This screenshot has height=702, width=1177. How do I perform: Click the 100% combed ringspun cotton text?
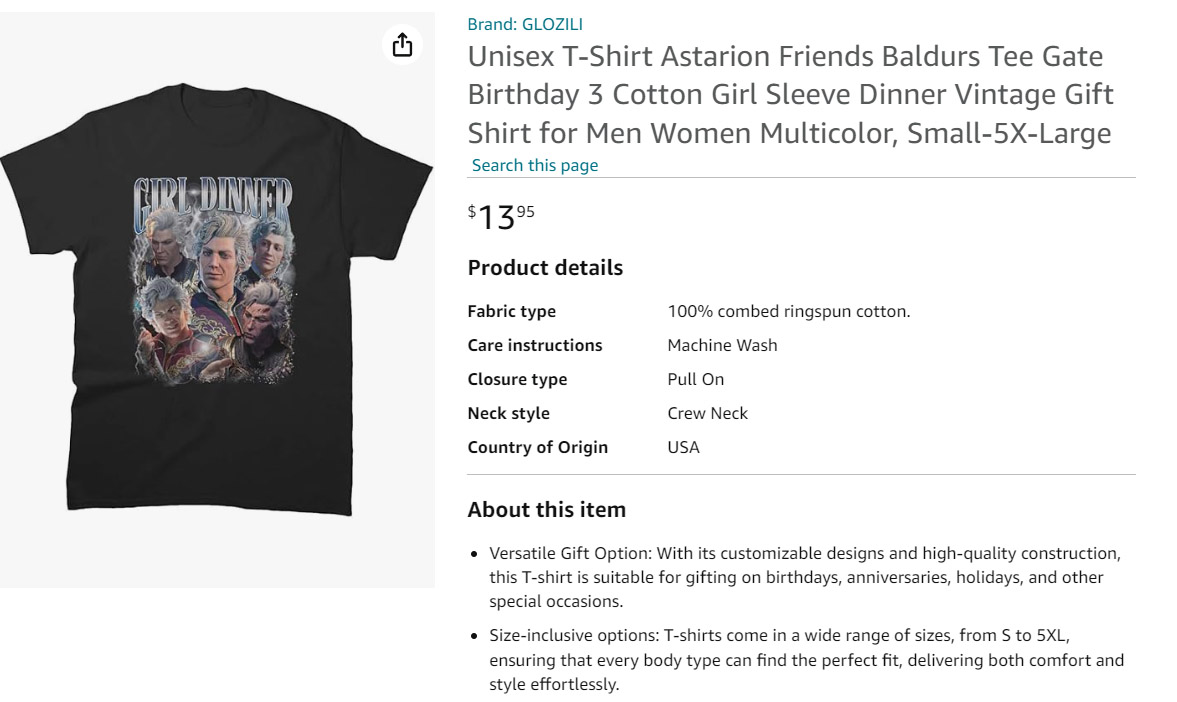[x=788, y=311]
